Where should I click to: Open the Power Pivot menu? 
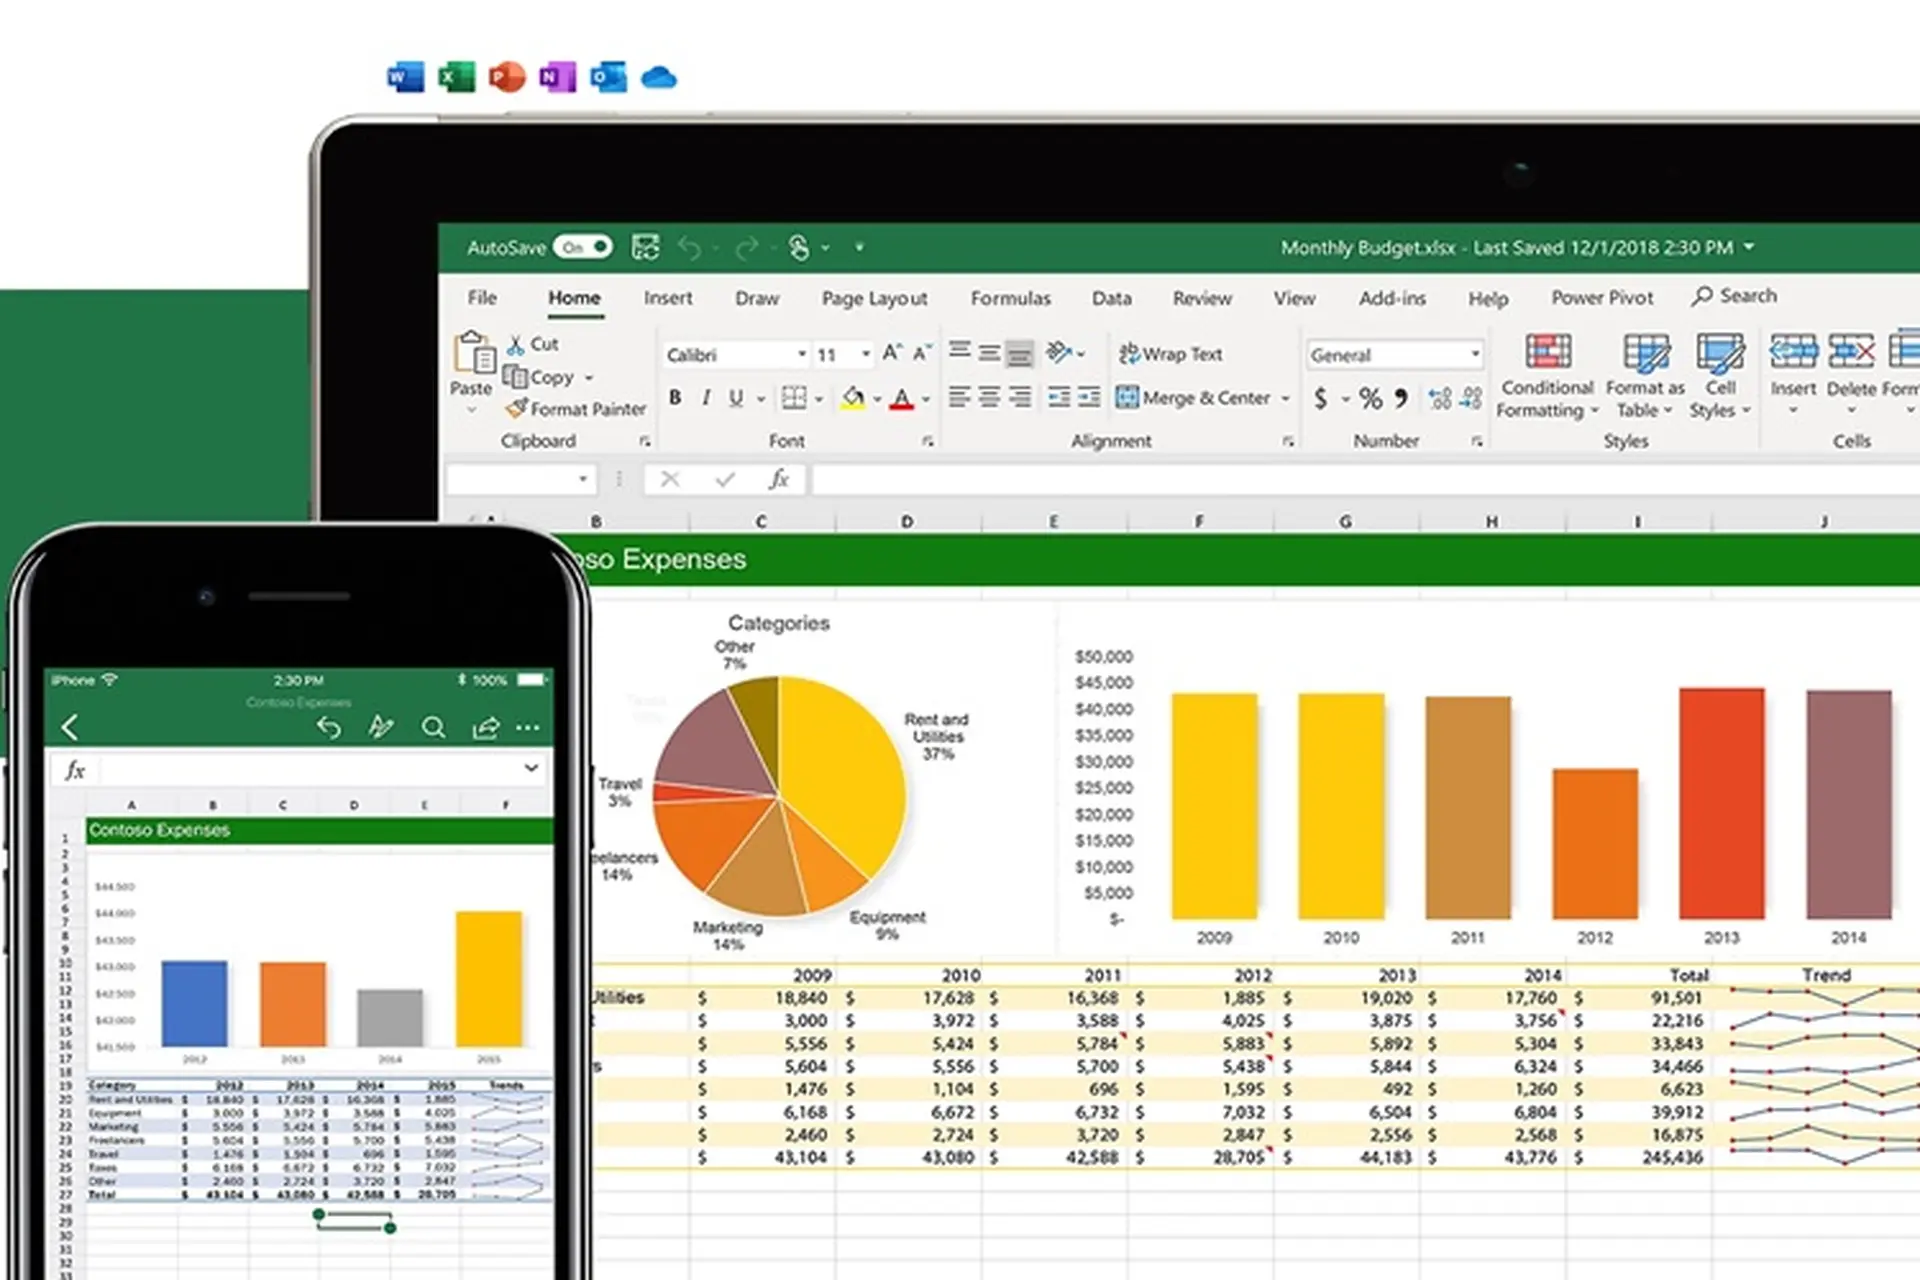1602,296
